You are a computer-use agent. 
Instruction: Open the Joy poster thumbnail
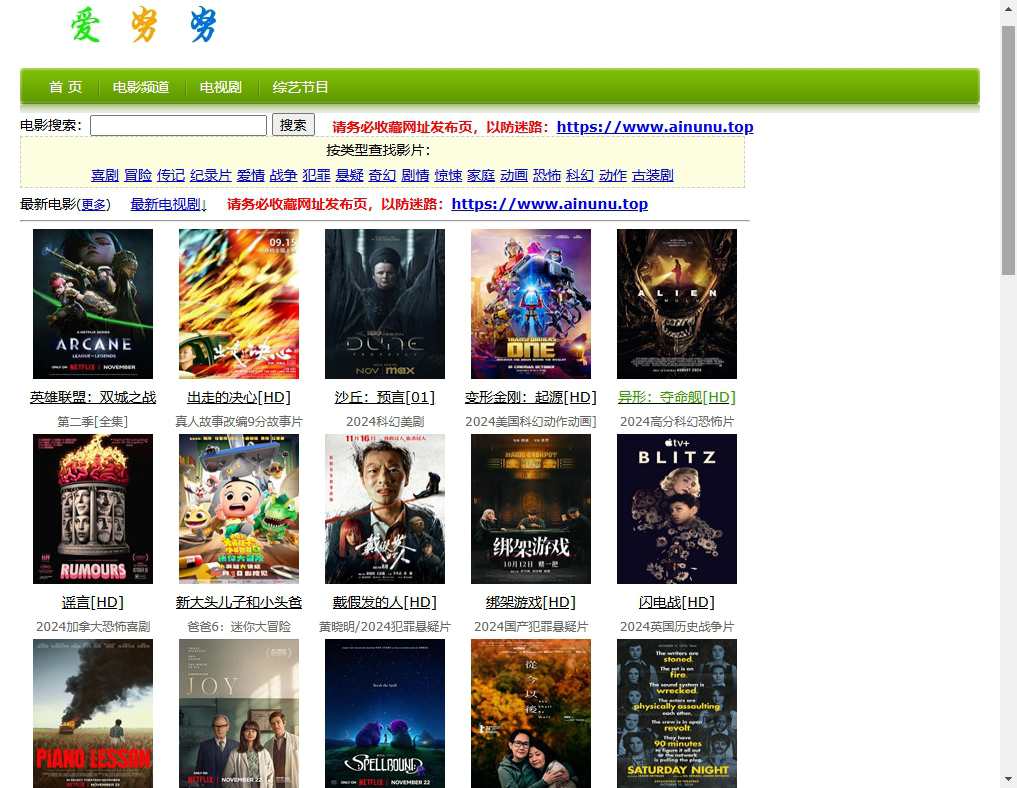(x=239, y=713)
